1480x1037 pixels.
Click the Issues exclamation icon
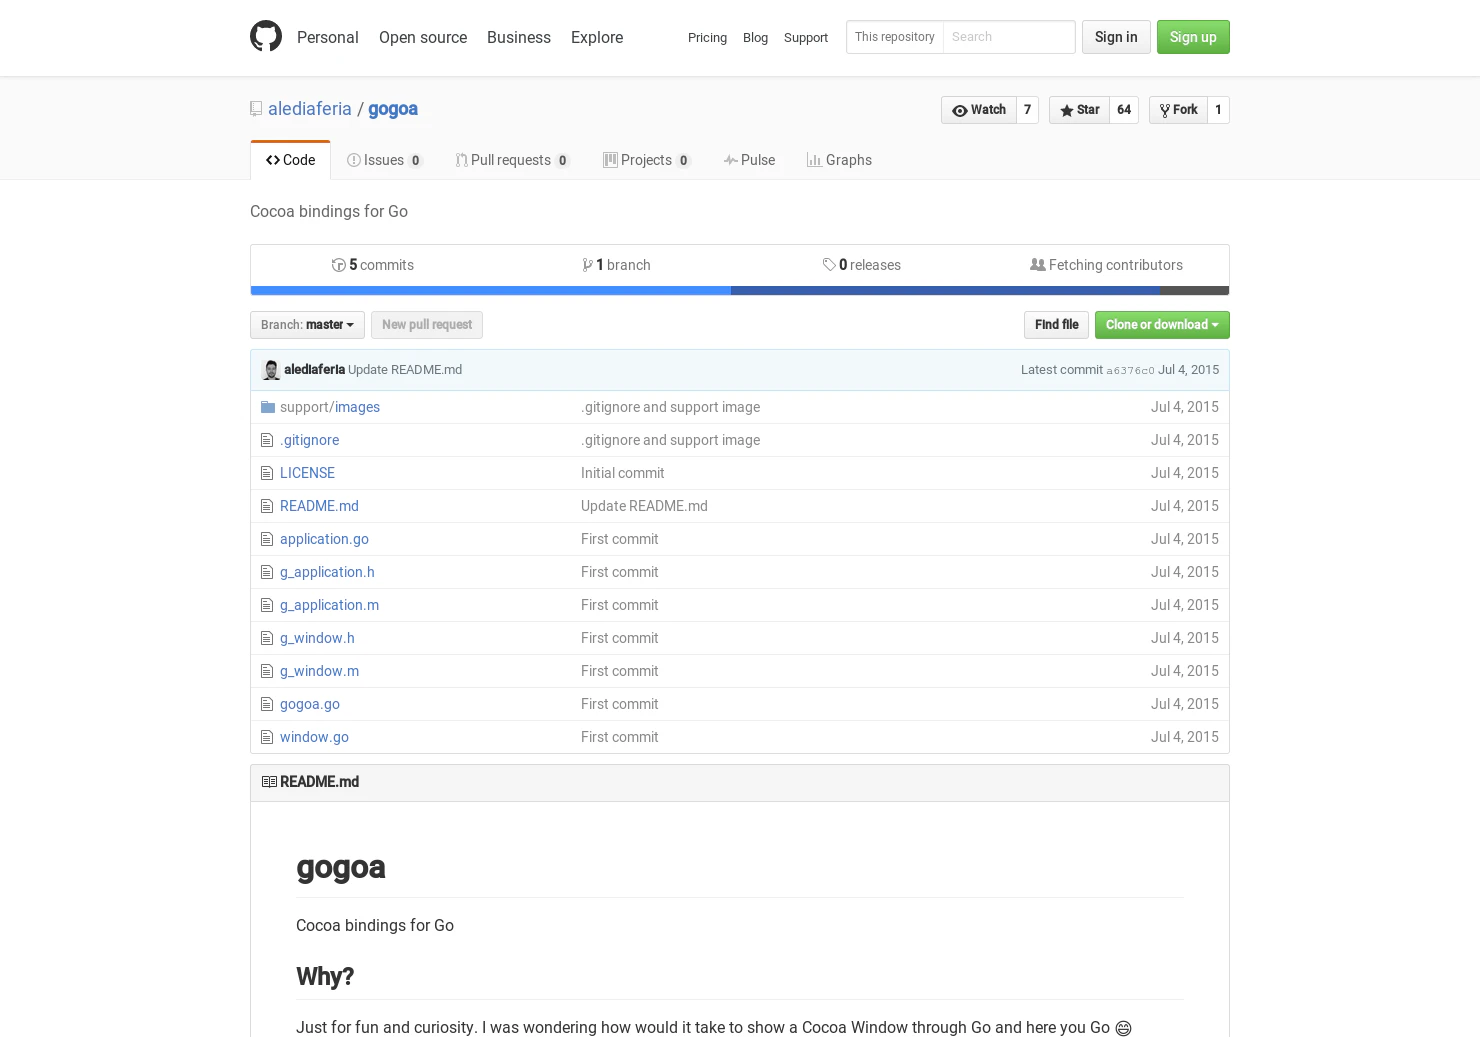coord(353,160)
